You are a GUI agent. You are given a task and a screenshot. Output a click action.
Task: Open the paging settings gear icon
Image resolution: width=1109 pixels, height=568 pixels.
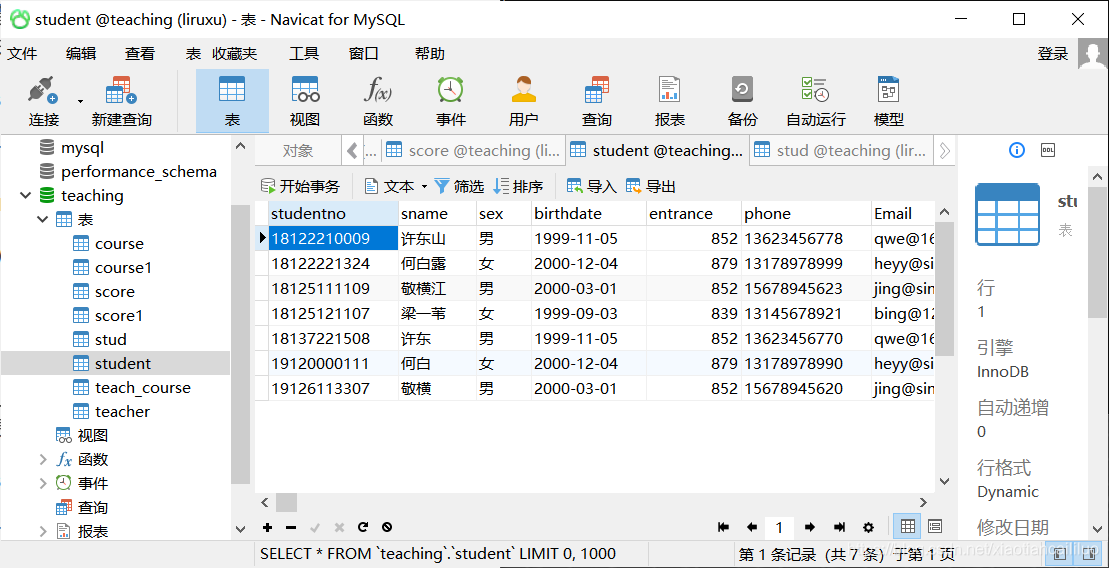869,527
